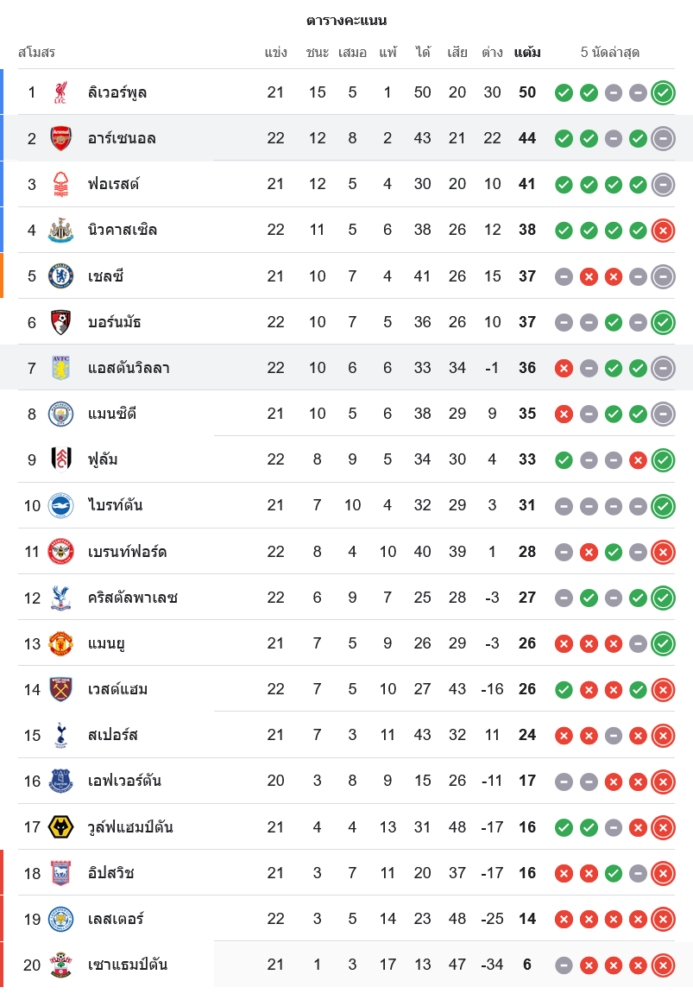Open the Manchester City crest

61,413
